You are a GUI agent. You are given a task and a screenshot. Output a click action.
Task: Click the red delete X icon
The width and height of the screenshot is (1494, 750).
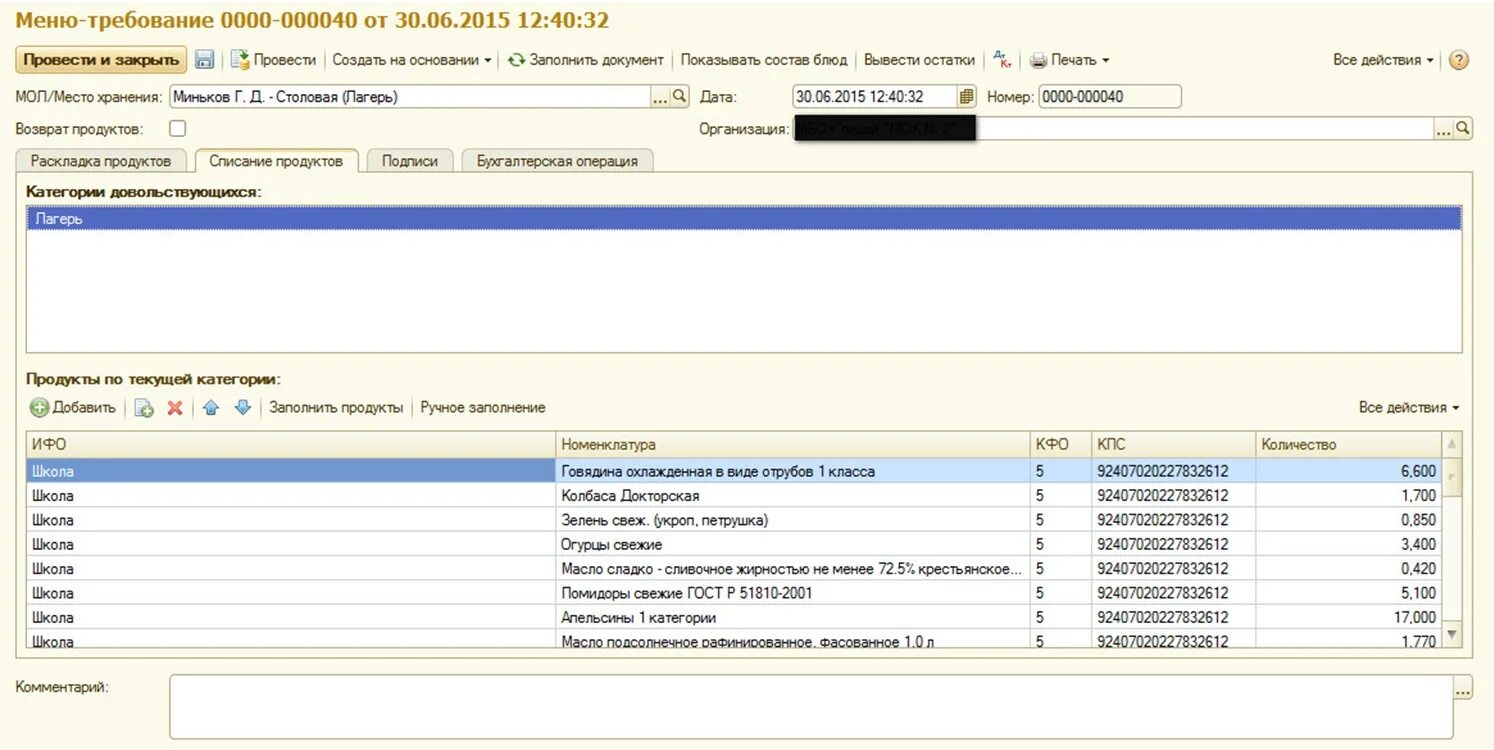175,408
